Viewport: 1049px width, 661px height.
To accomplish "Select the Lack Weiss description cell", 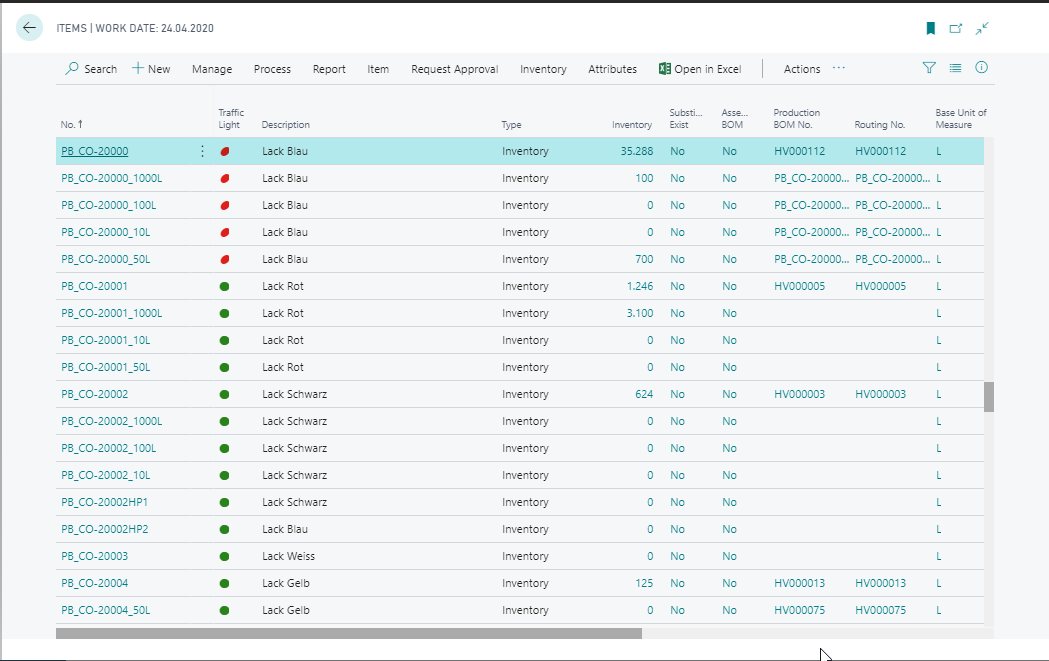I will (x=288, y=556).
